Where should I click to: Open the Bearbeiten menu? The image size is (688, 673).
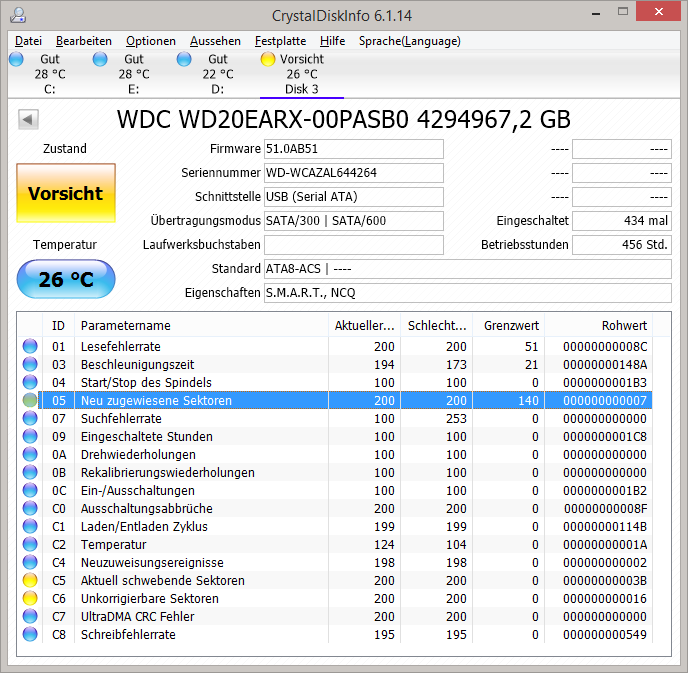coord(84,41)
